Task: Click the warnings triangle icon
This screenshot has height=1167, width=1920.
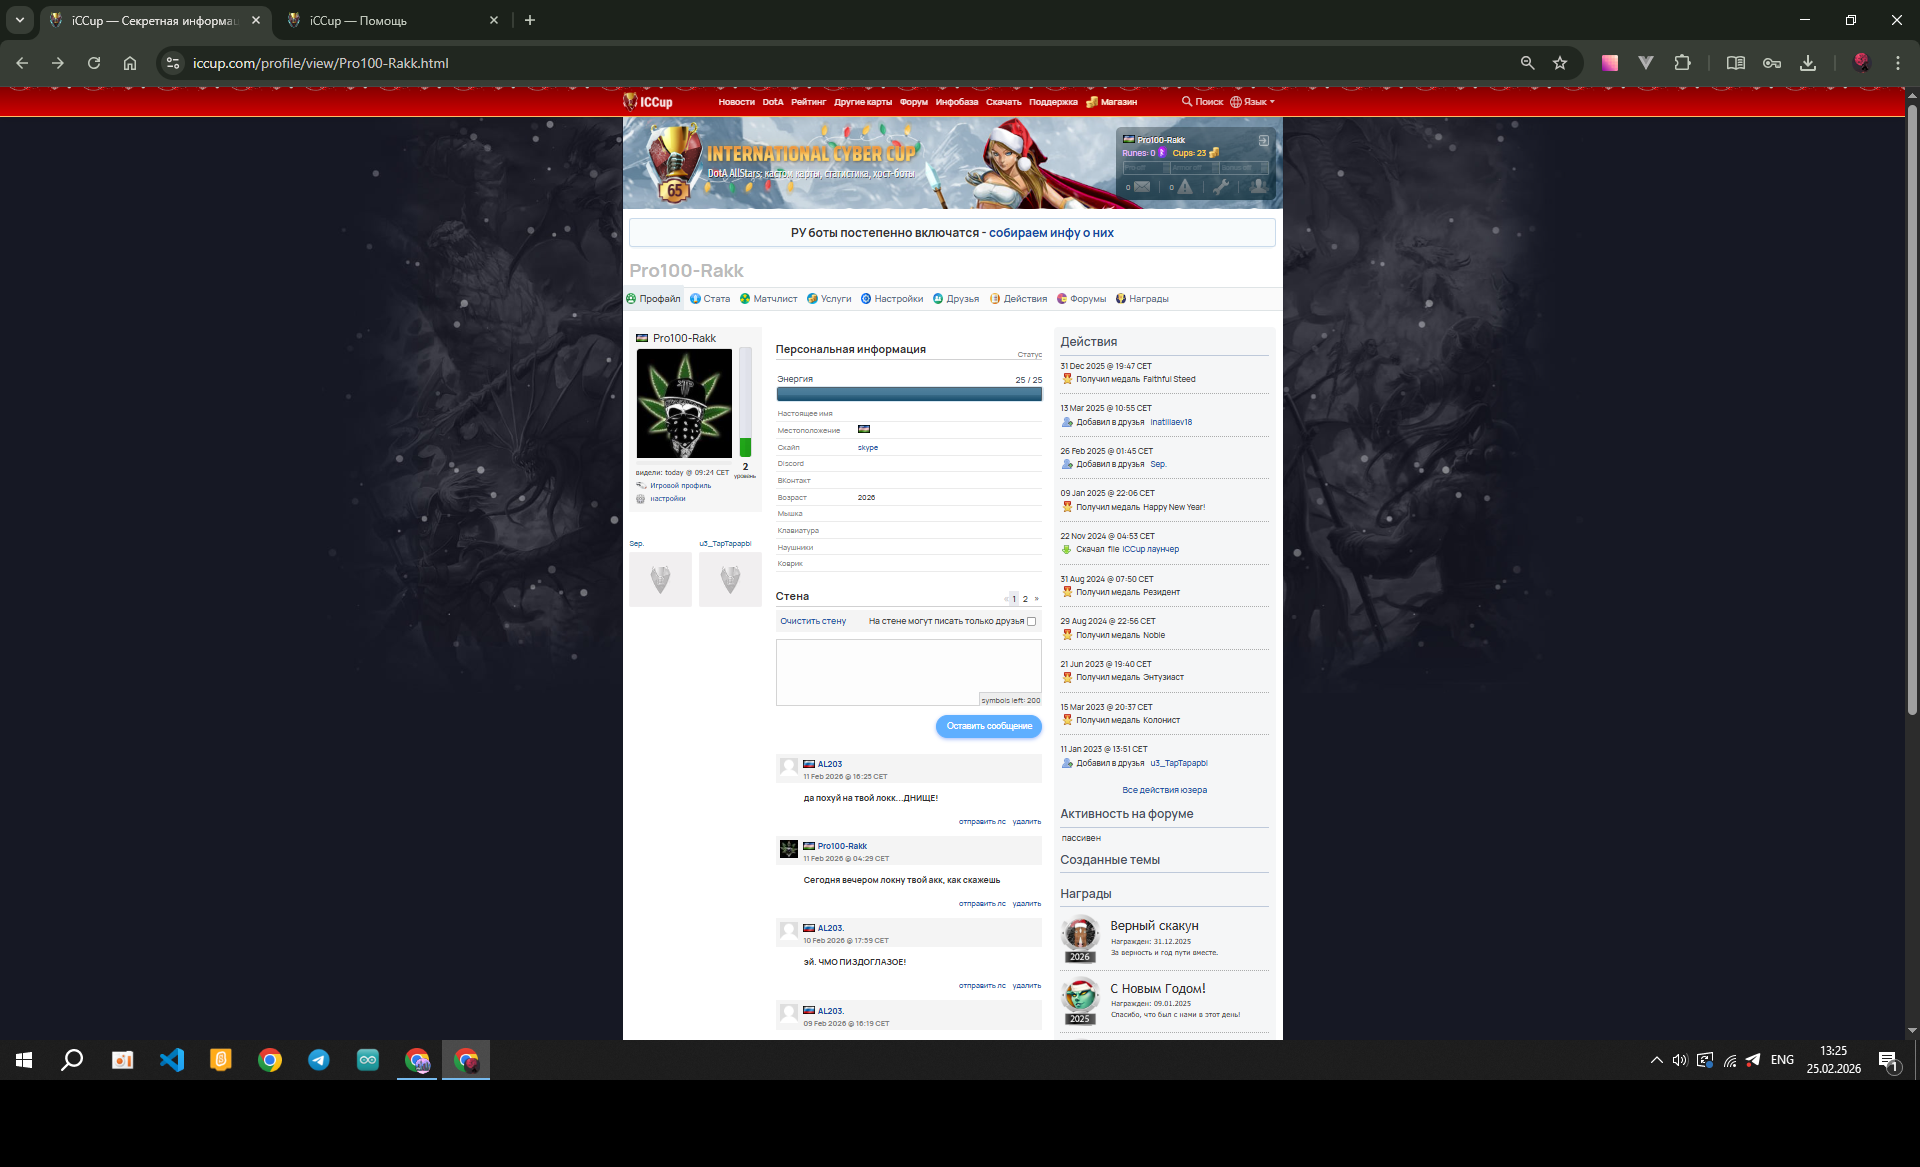Action: [1185, 187]
